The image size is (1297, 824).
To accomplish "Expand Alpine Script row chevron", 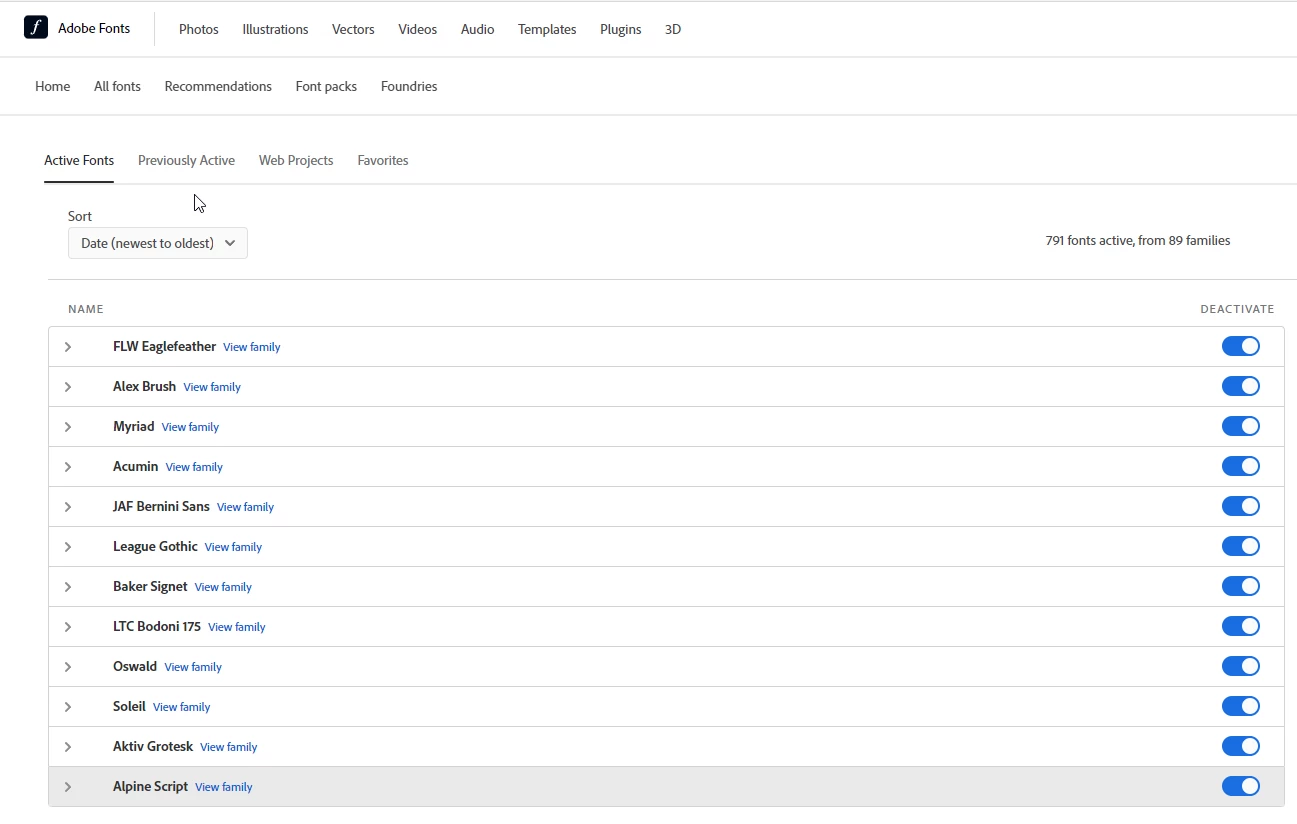I will click(x=68, y=787).
